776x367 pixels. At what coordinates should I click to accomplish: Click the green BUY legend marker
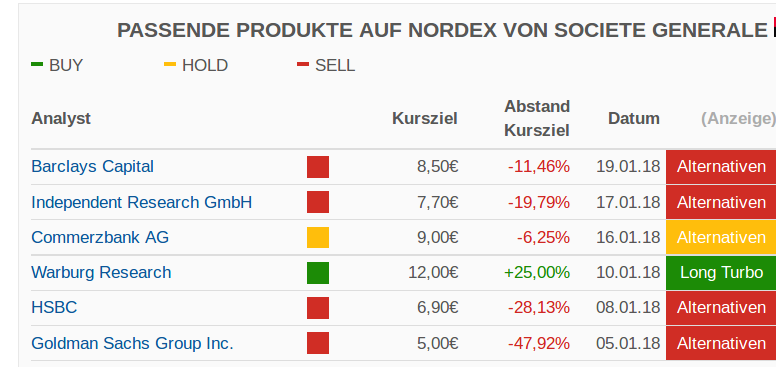[x=37, y=64]
